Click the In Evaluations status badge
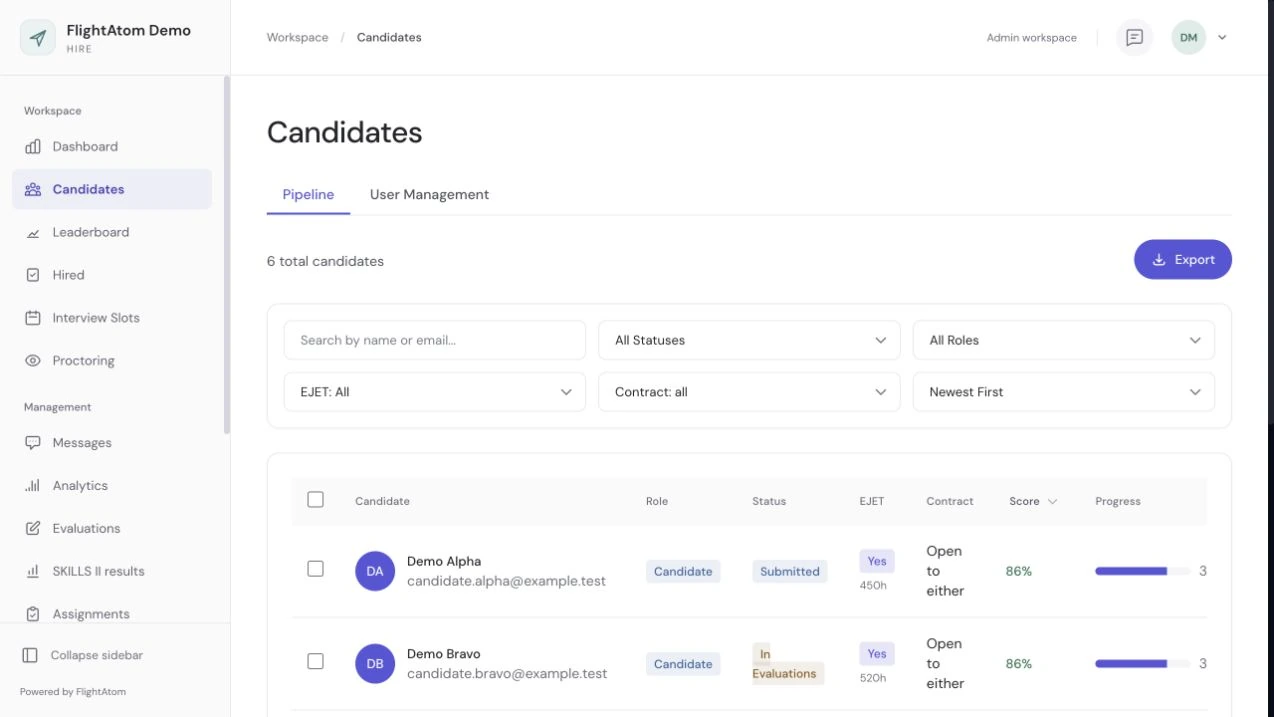 coord(788,664)
